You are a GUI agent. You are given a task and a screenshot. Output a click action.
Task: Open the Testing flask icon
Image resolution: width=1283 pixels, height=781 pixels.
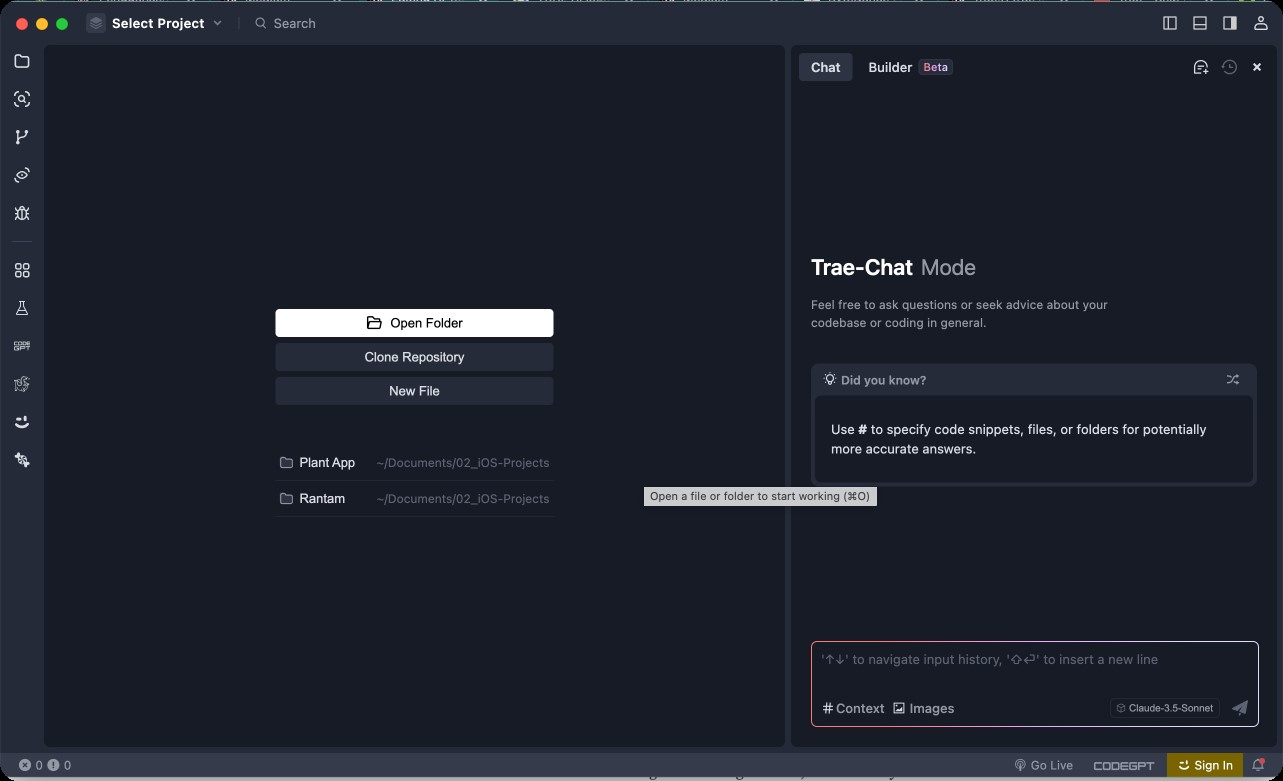[x=22, y=309]
